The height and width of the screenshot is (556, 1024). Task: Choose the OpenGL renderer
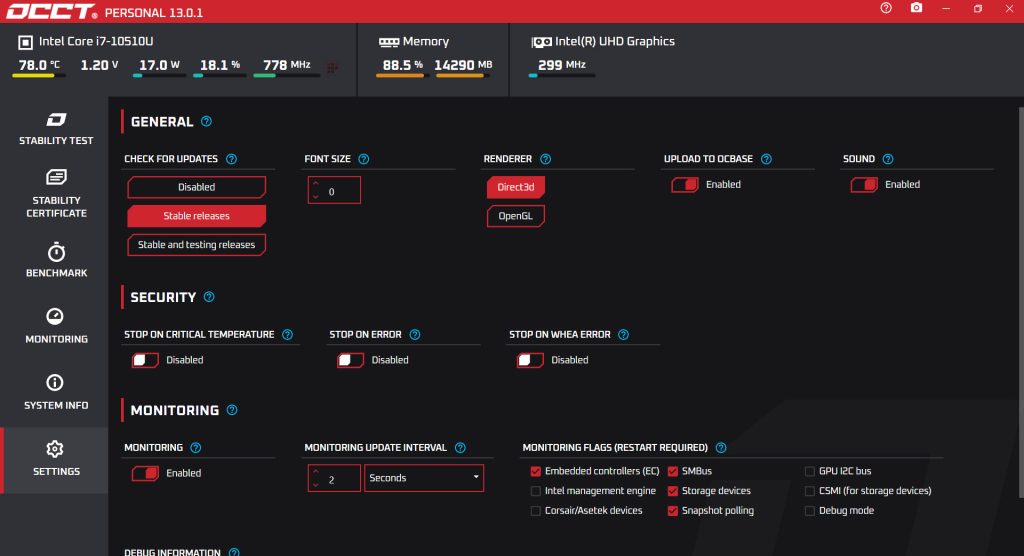(x=515, y=216)
